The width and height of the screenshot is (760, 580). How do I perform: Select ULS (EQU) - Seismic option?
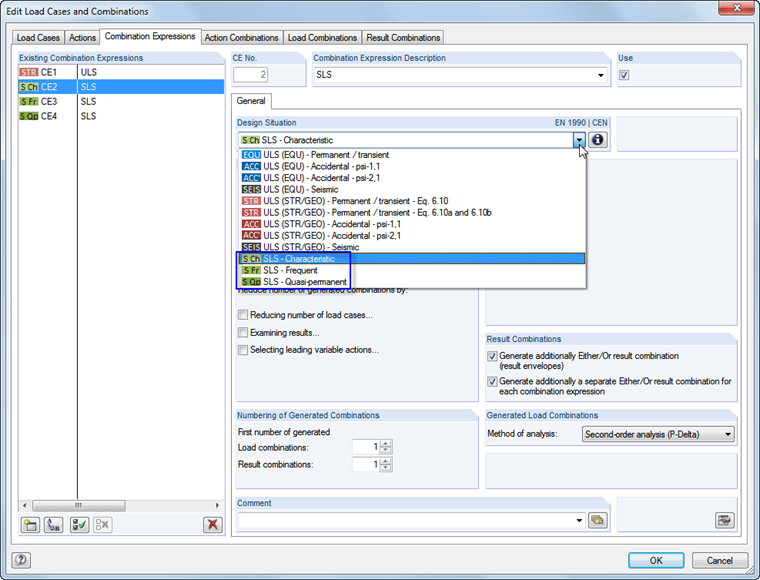pos(412,189)
